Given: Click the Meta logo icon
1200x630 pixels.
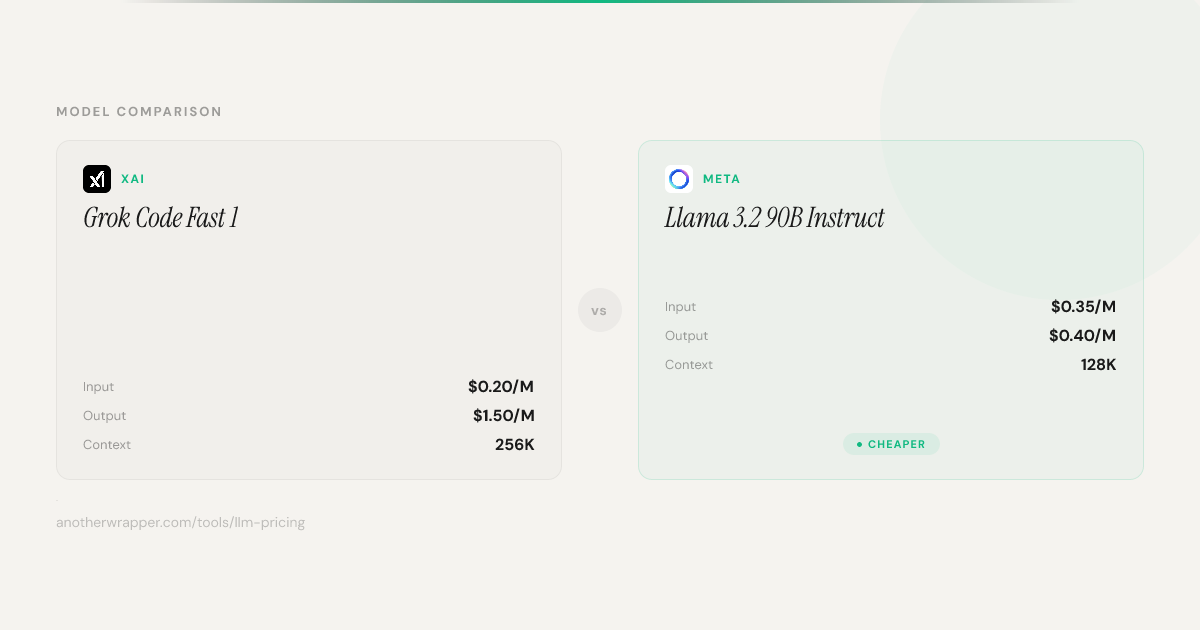Looking at the screenshot, I should click(x=679, y=179).
